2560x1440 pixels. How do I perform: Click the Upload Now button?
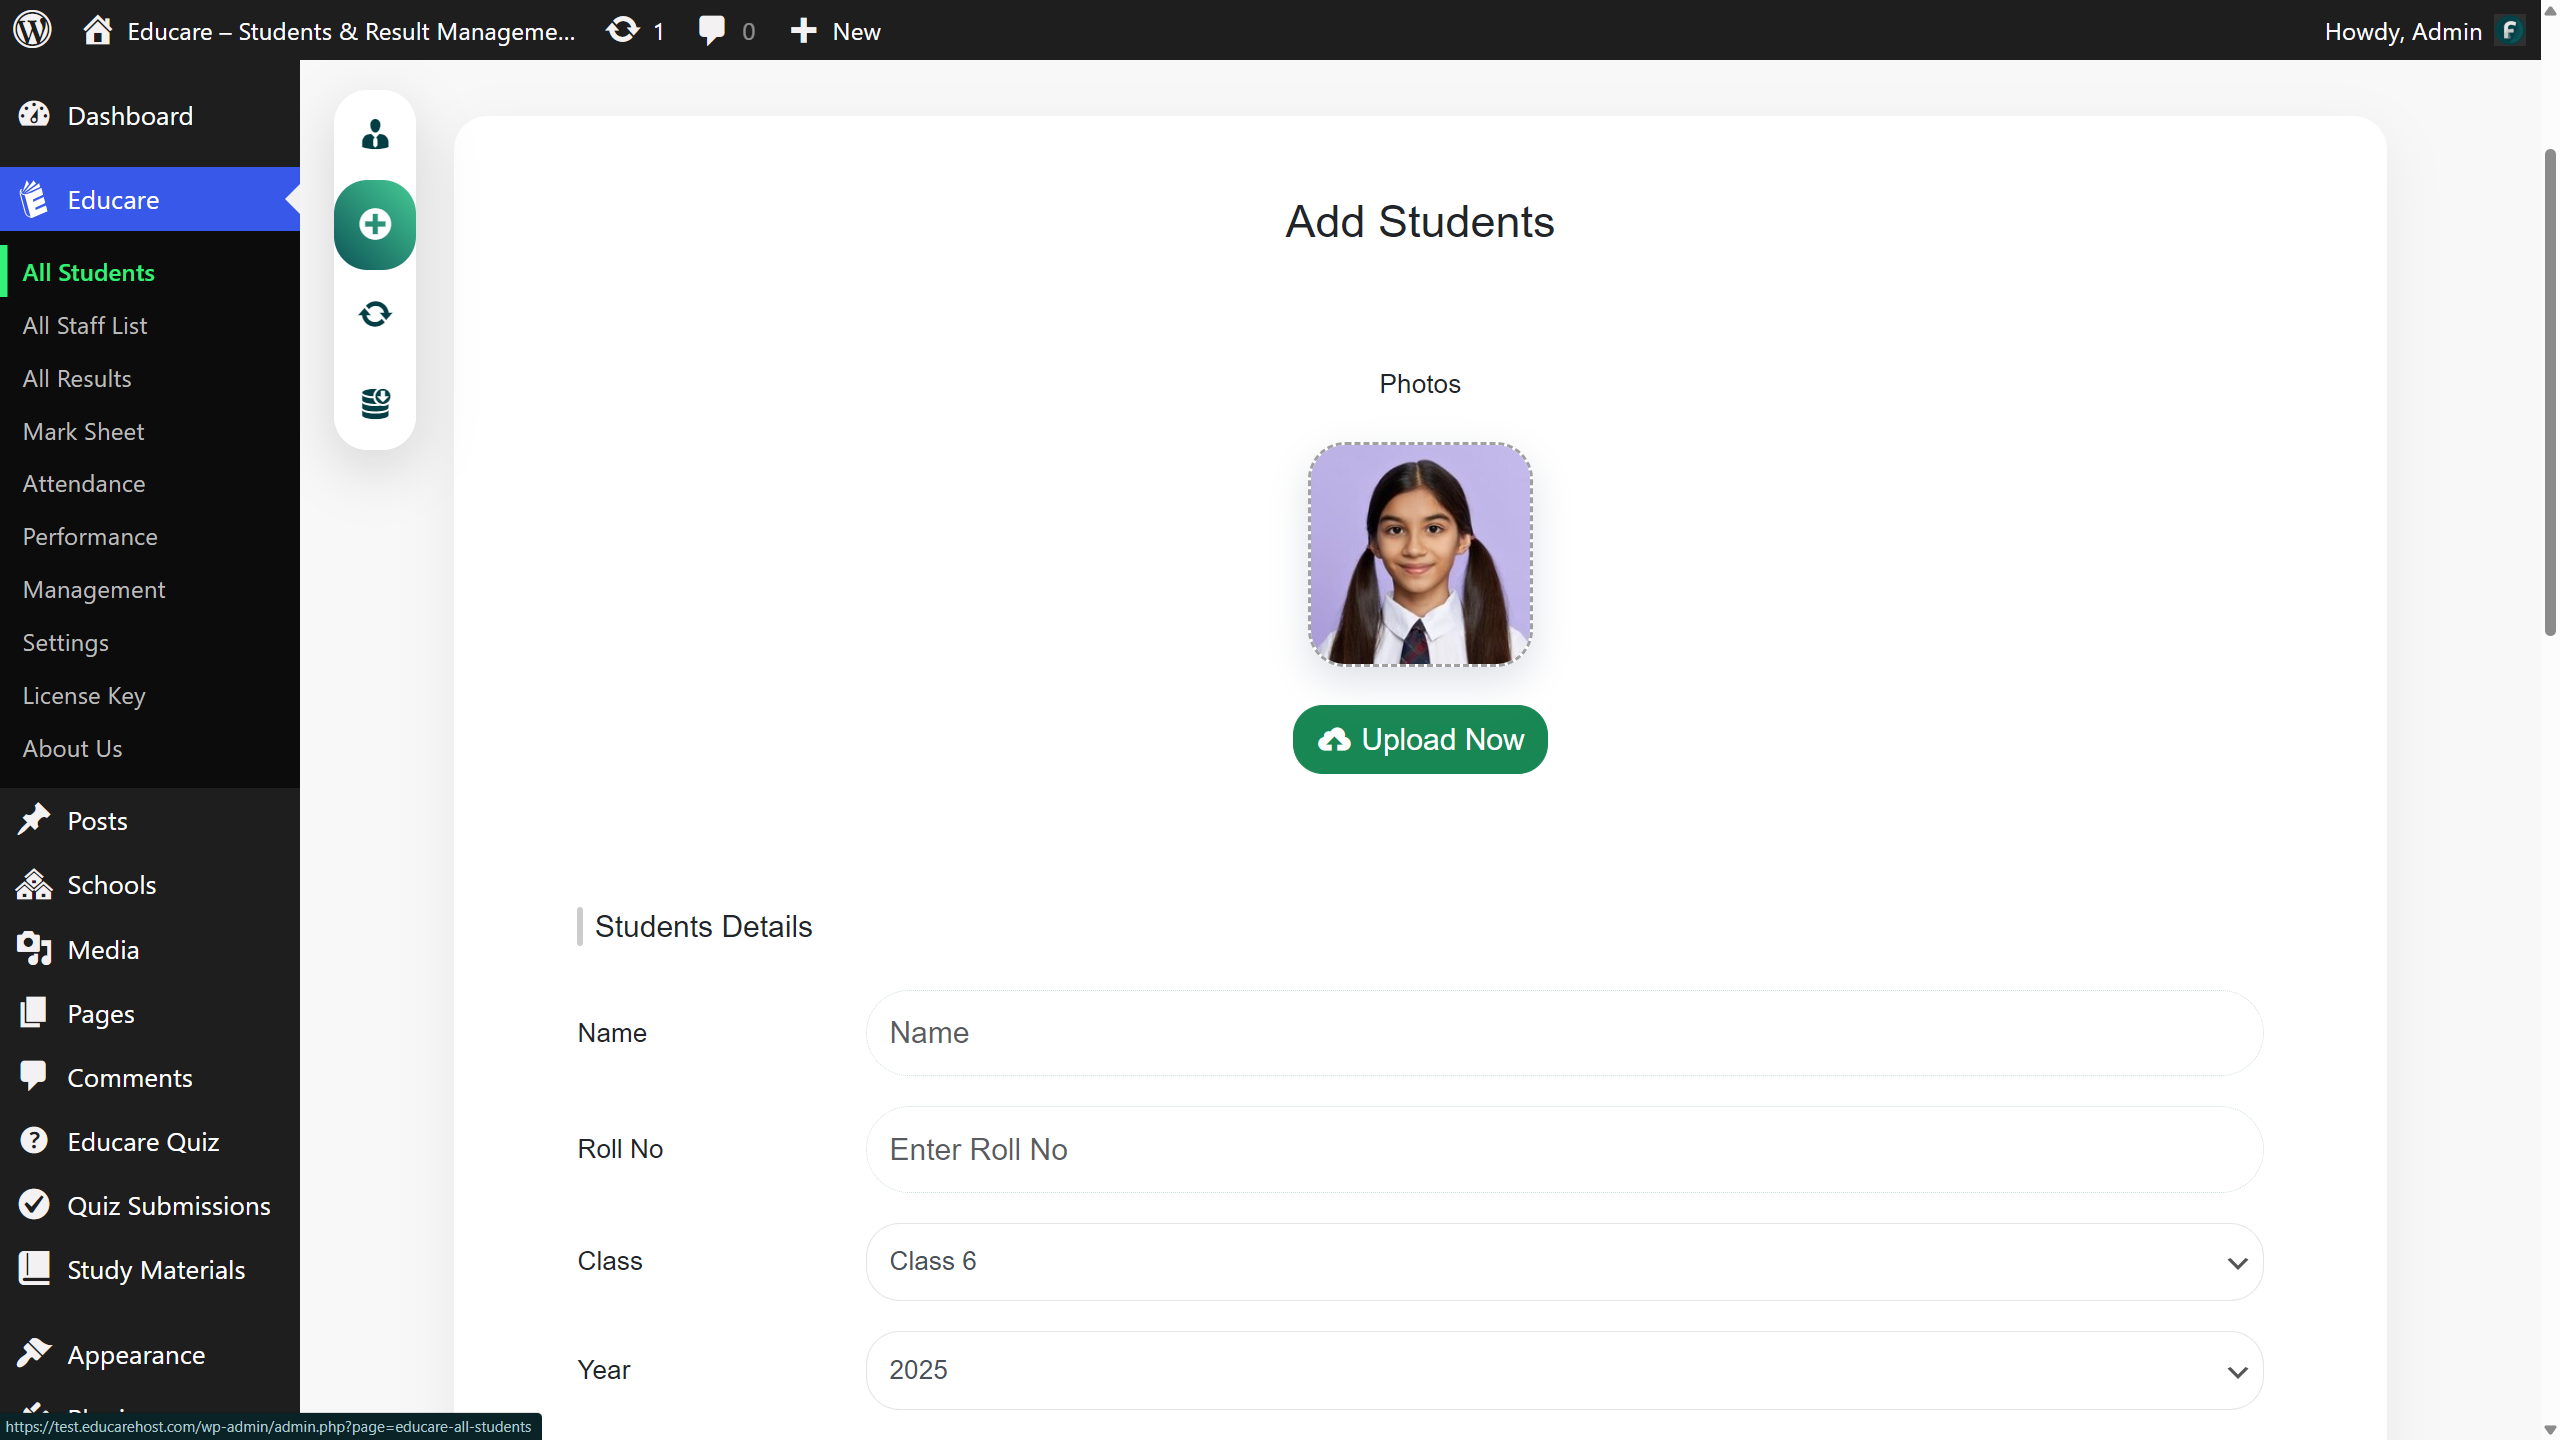click(1420, 740)
